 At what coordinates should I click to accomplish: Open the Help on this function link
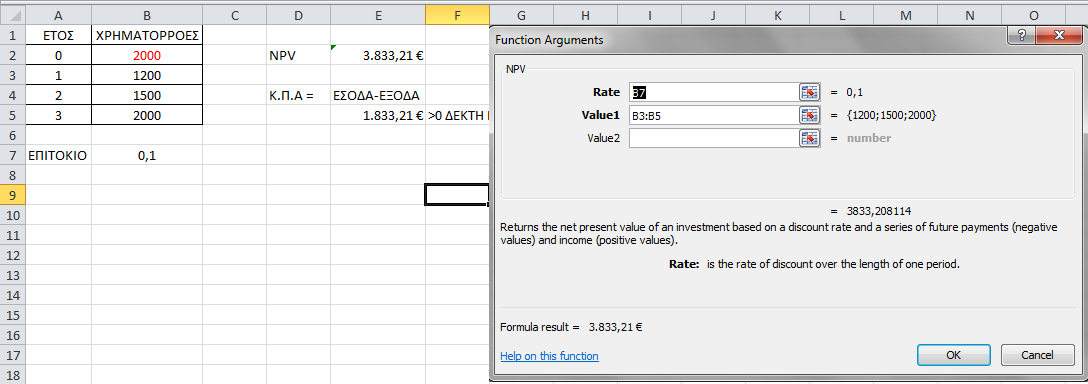click(x=549, y=356)
